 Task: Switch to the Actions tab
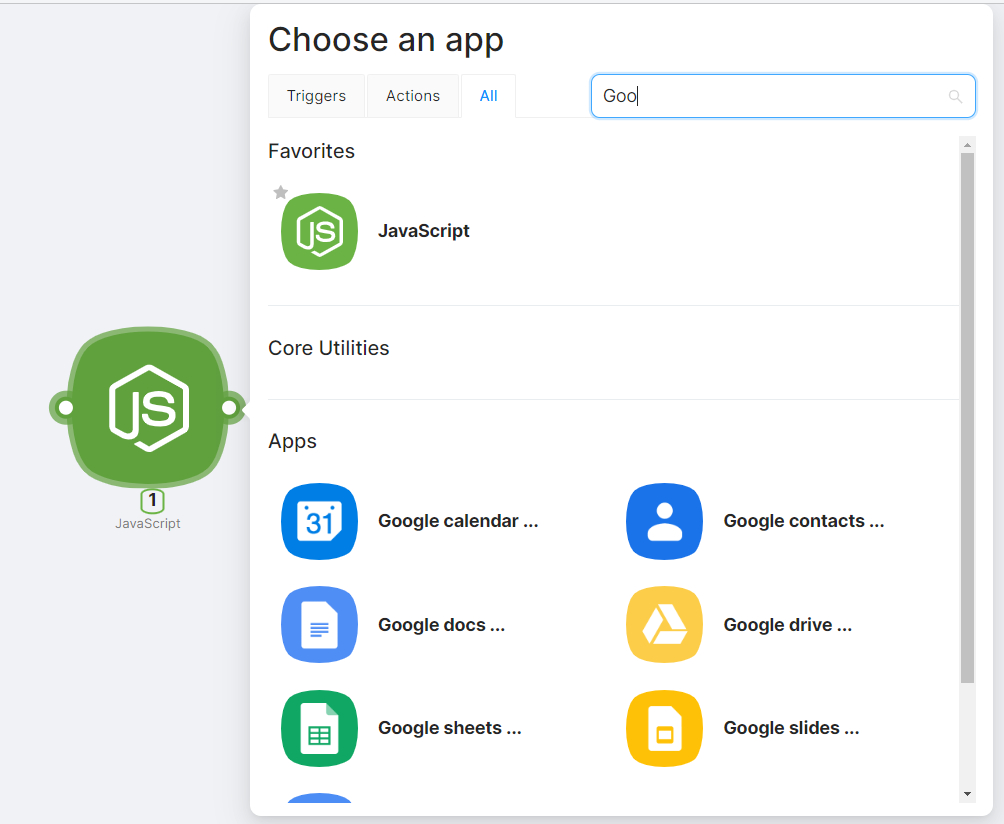coord(413,96)
